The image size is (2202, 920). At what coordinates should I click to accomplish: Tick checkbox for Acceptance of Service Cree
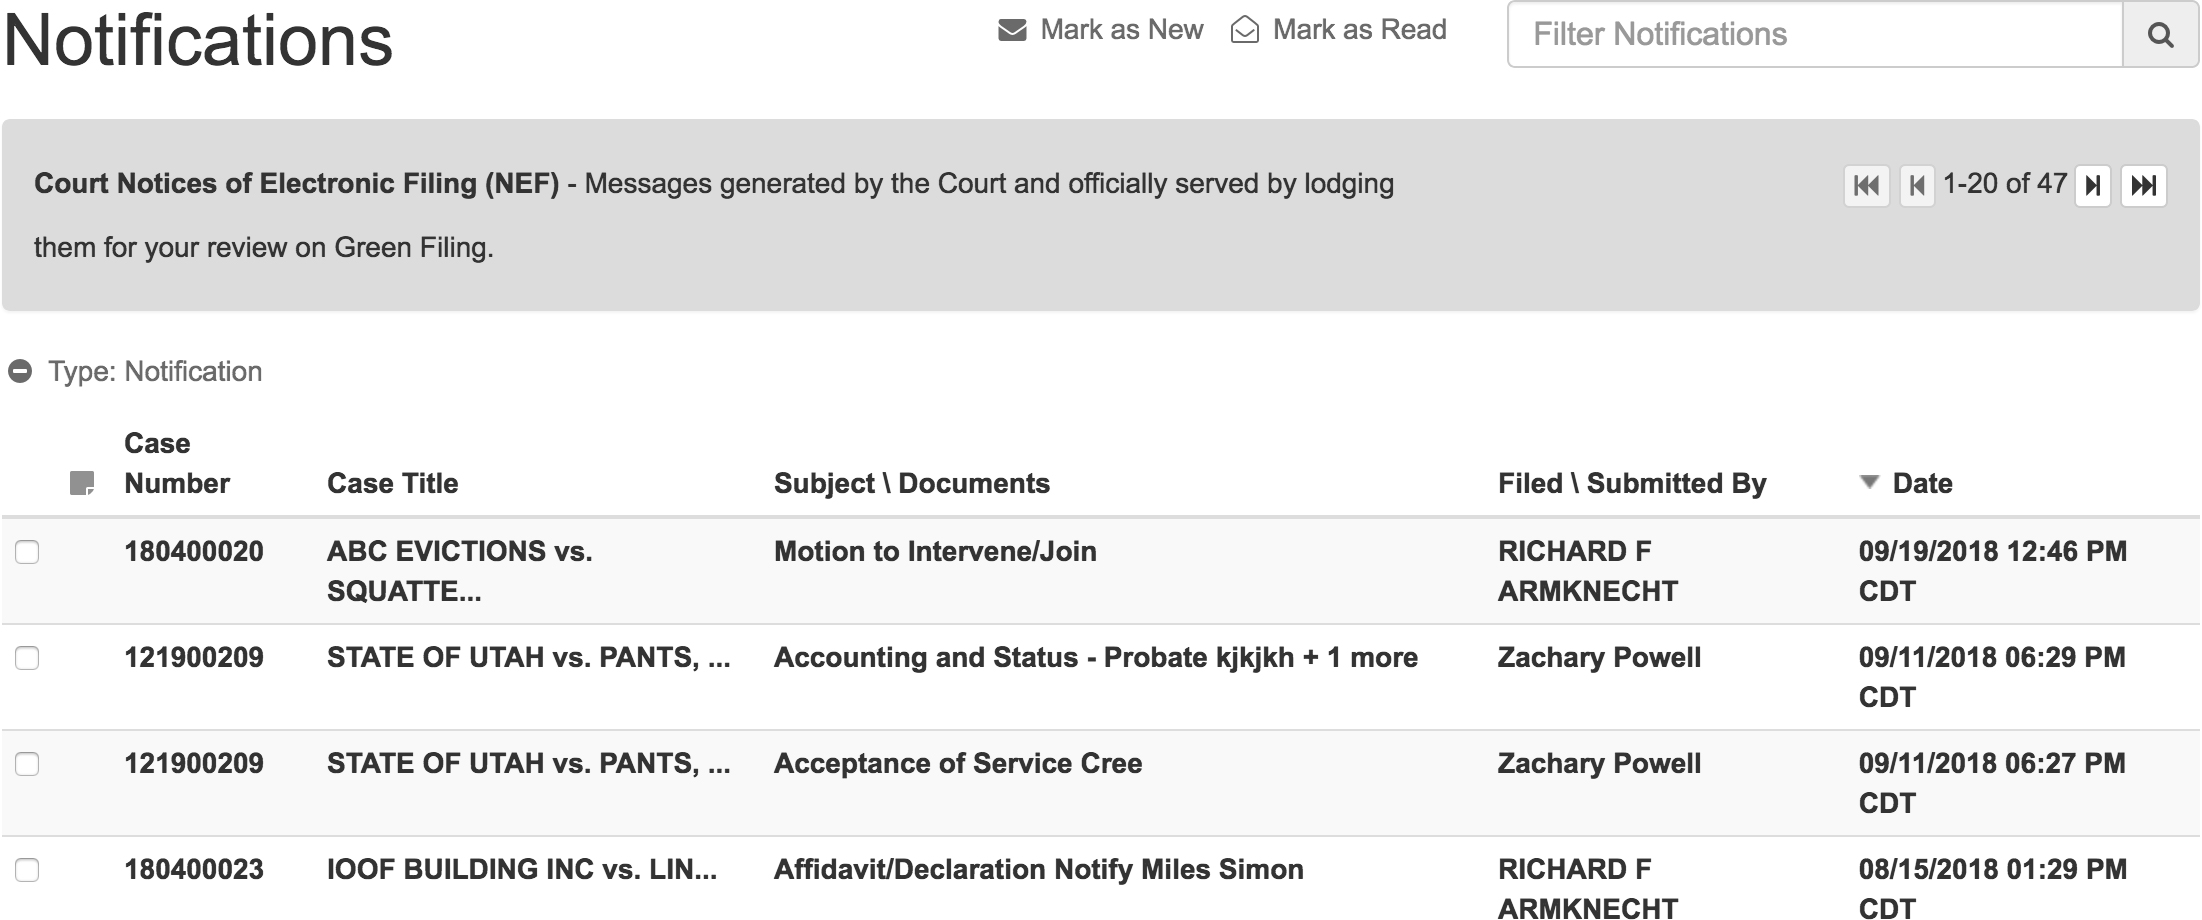pyautogui.click(x=27, y=764)
